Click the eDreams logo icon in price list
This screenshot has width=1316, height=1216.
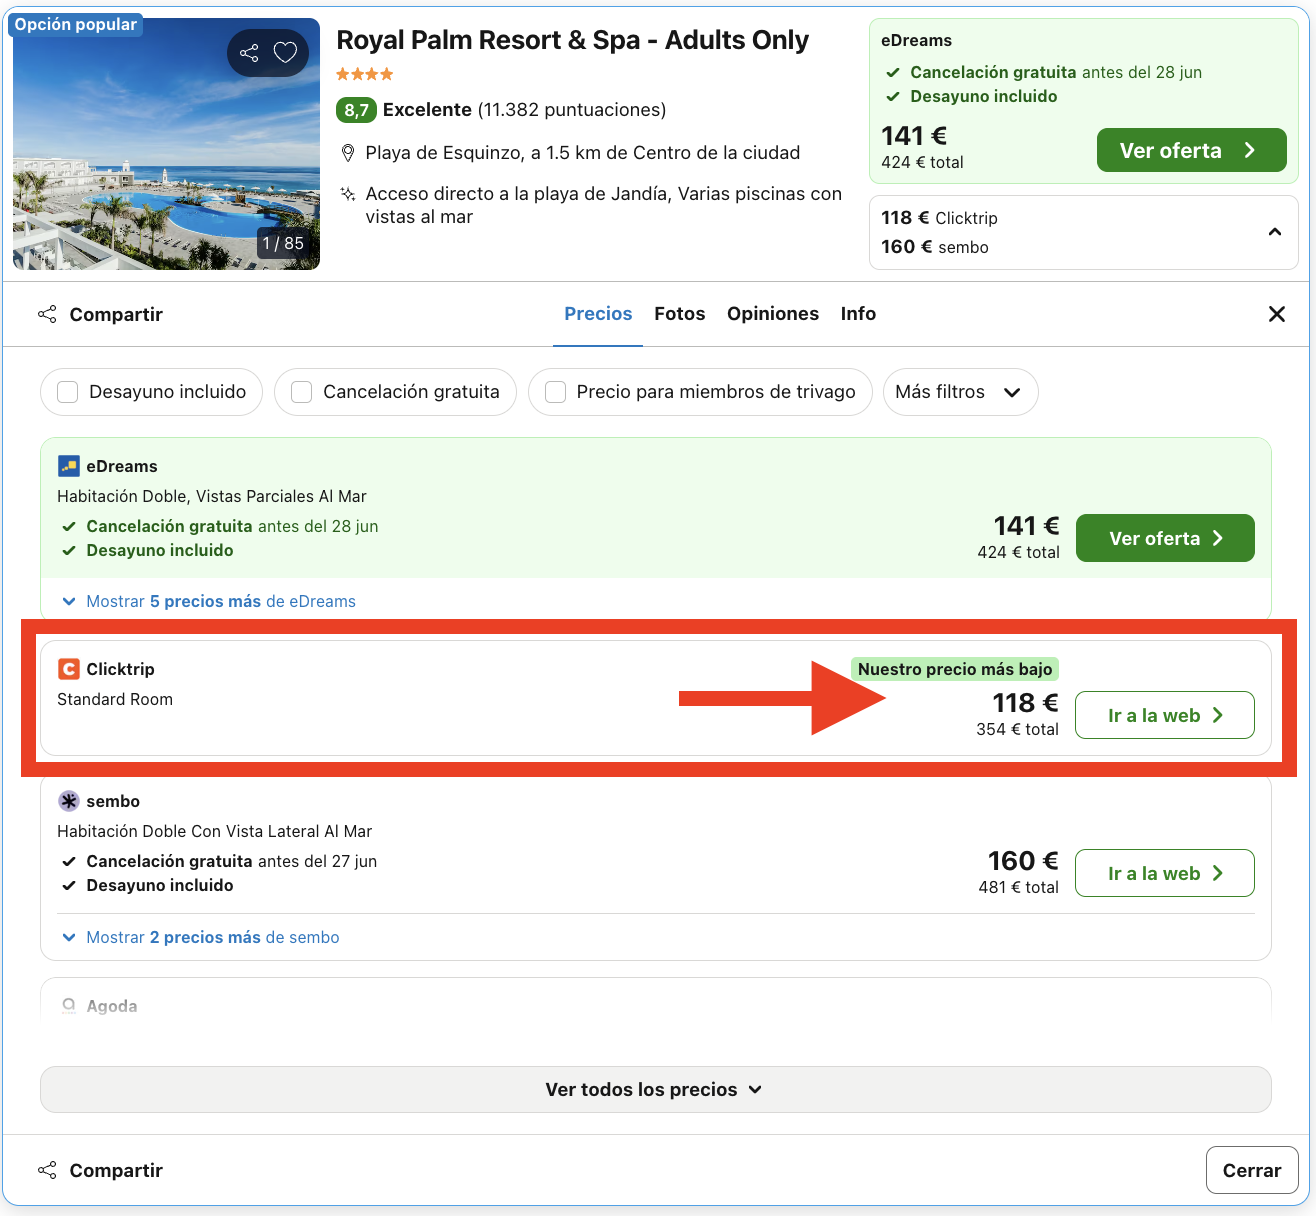[x=69, y=466]
